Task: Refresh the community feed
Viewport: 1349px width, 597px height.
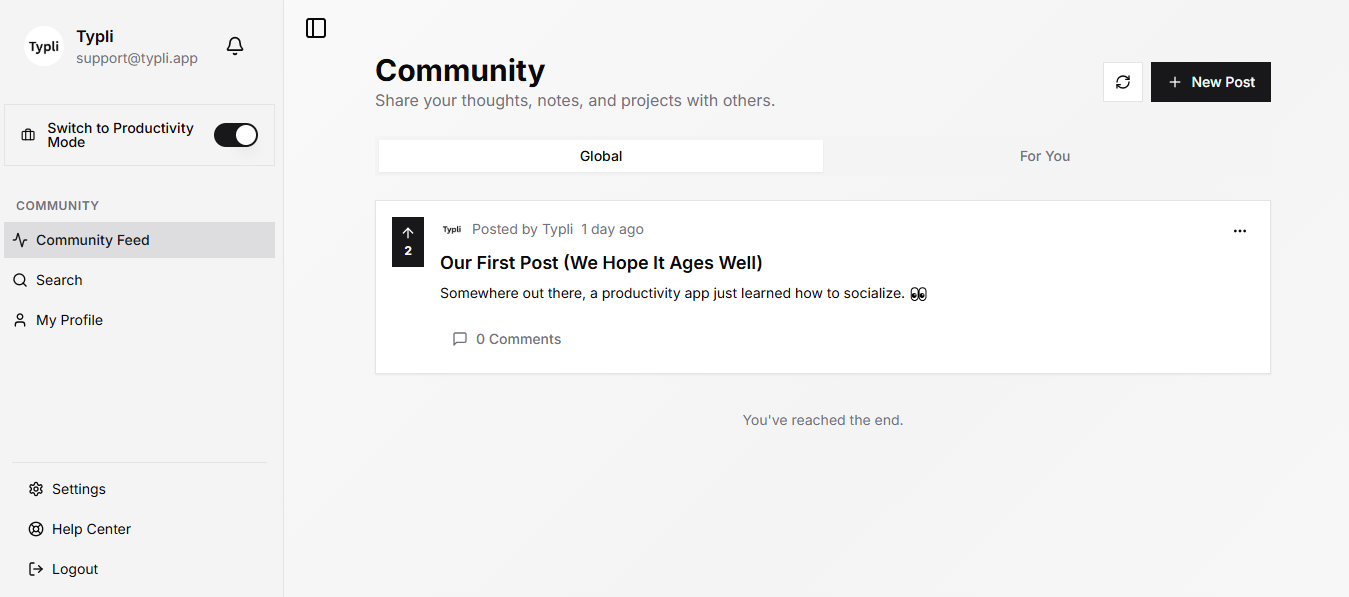Action: click(x=1123, y=82)
